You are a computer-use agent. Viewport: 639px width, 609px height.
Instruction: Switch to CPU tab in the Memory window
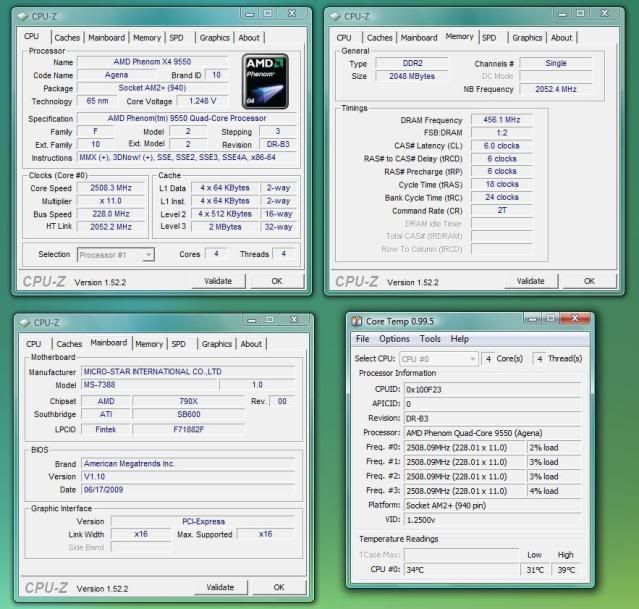coord(344,38)
